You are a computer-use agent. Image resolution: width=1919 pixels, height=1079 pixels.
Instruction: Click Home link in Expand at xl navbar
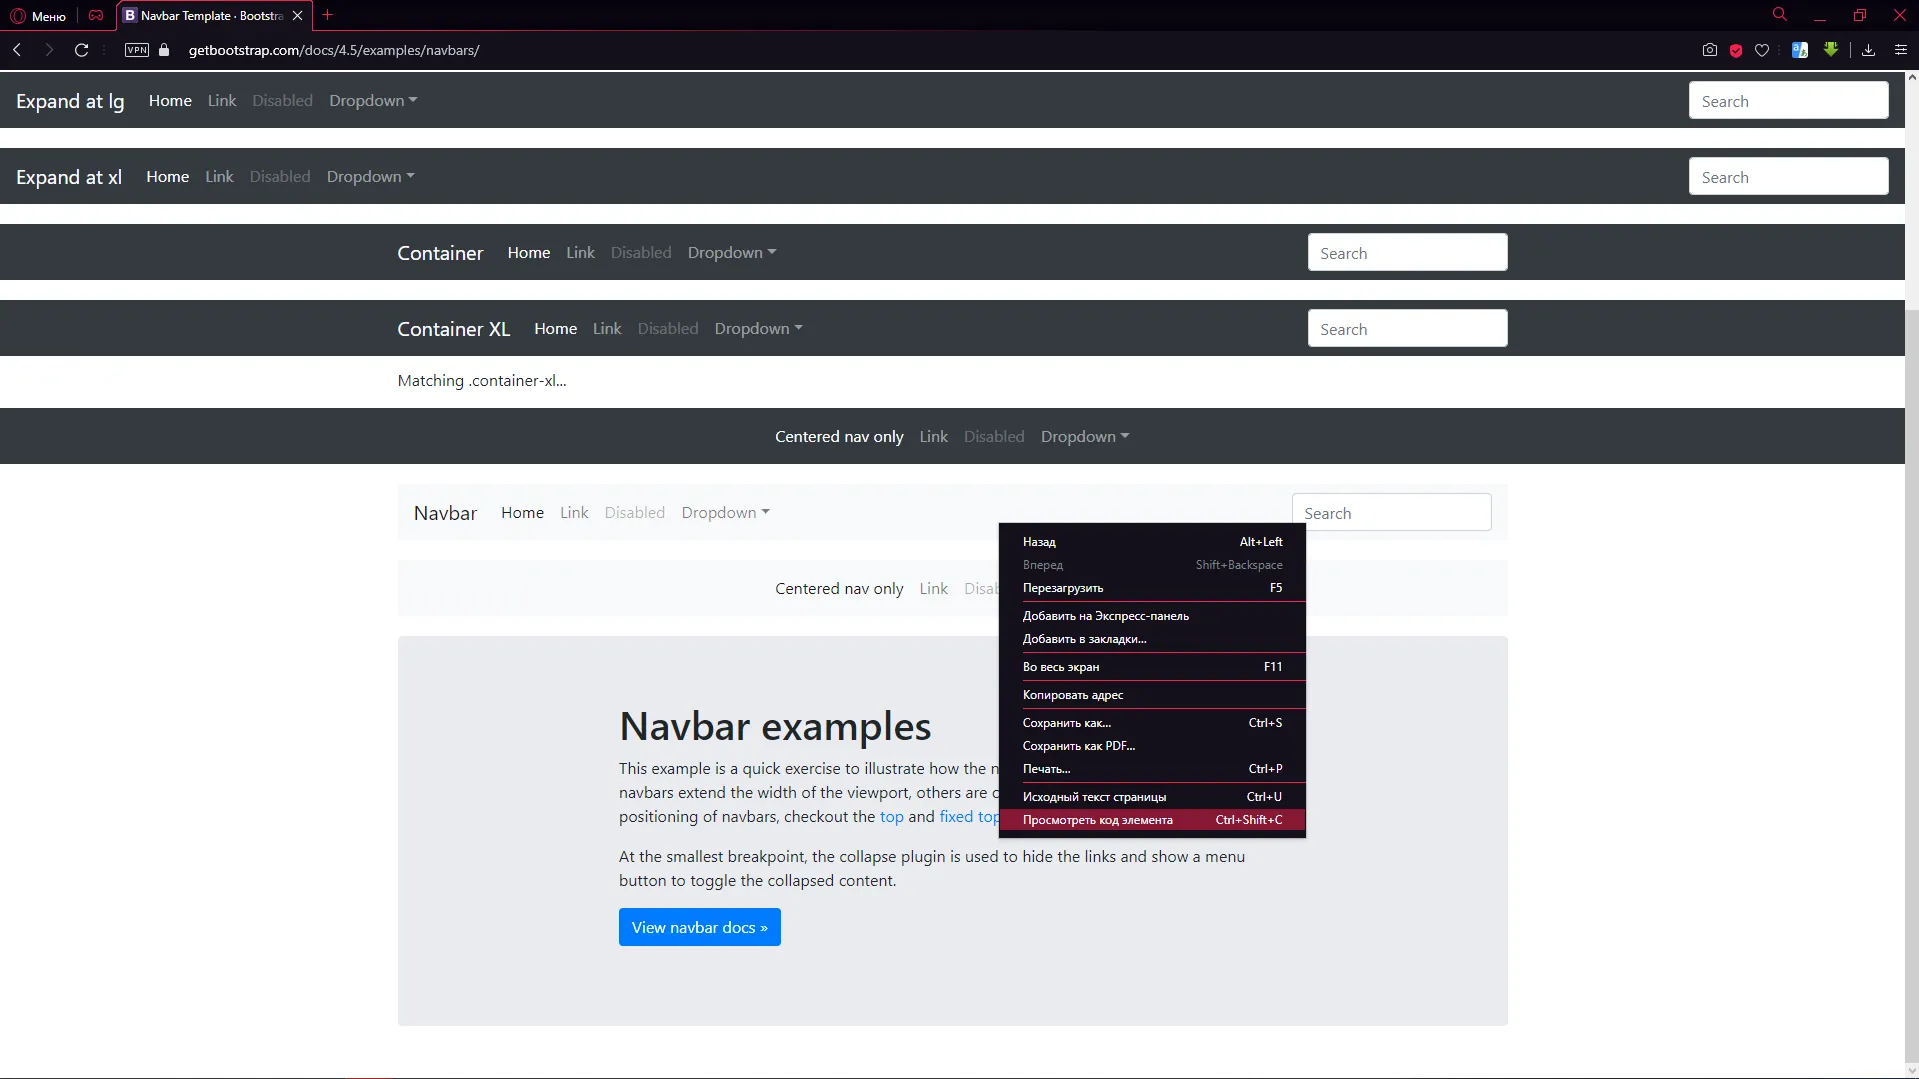(167, 177)
